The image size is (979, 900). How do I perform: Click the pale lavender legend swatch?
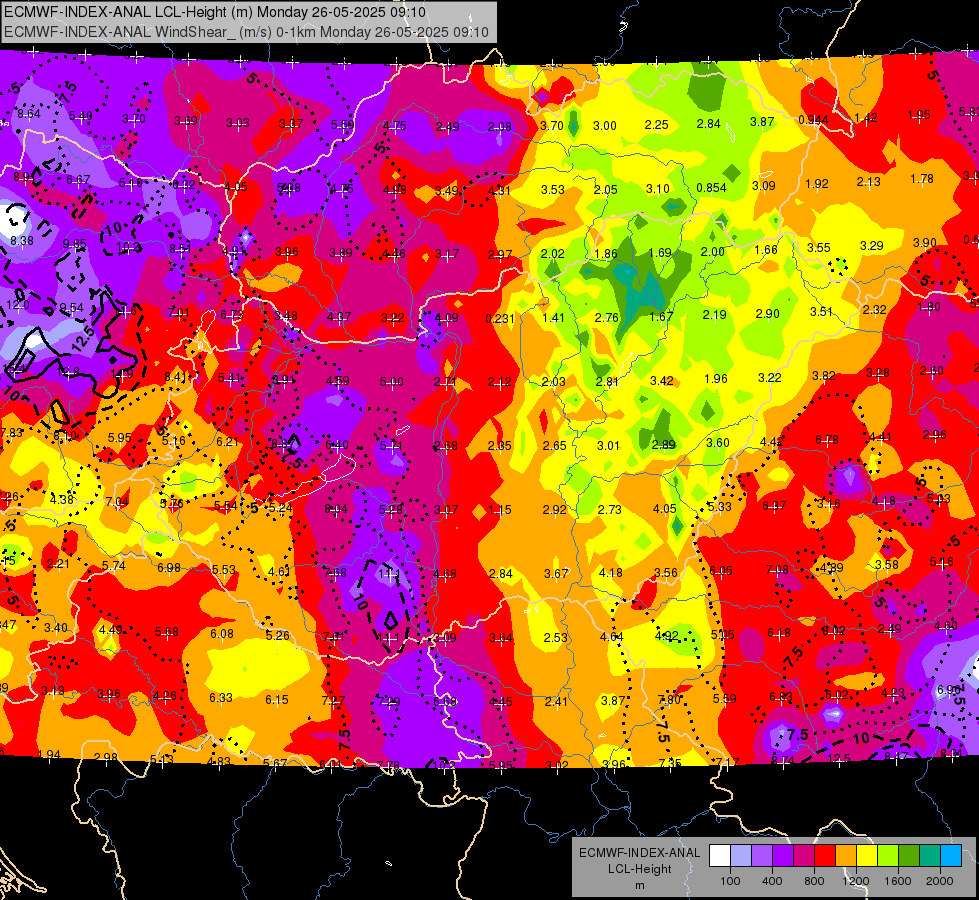(x=740, y=856)
